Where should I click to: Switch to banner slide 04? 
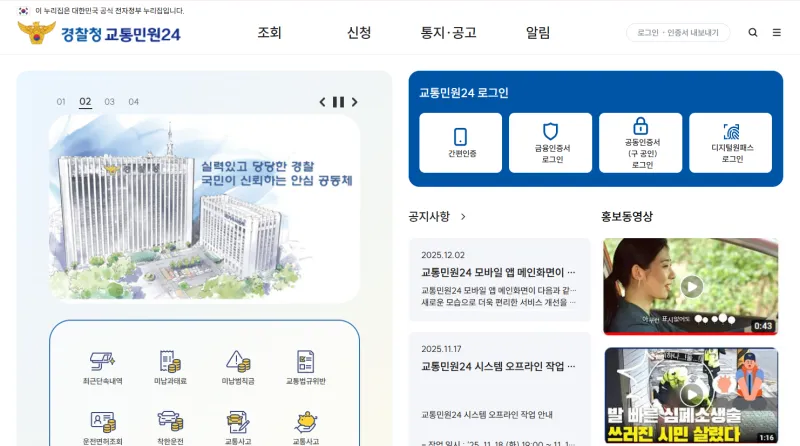pyautogui.click(x=133, y=102)
